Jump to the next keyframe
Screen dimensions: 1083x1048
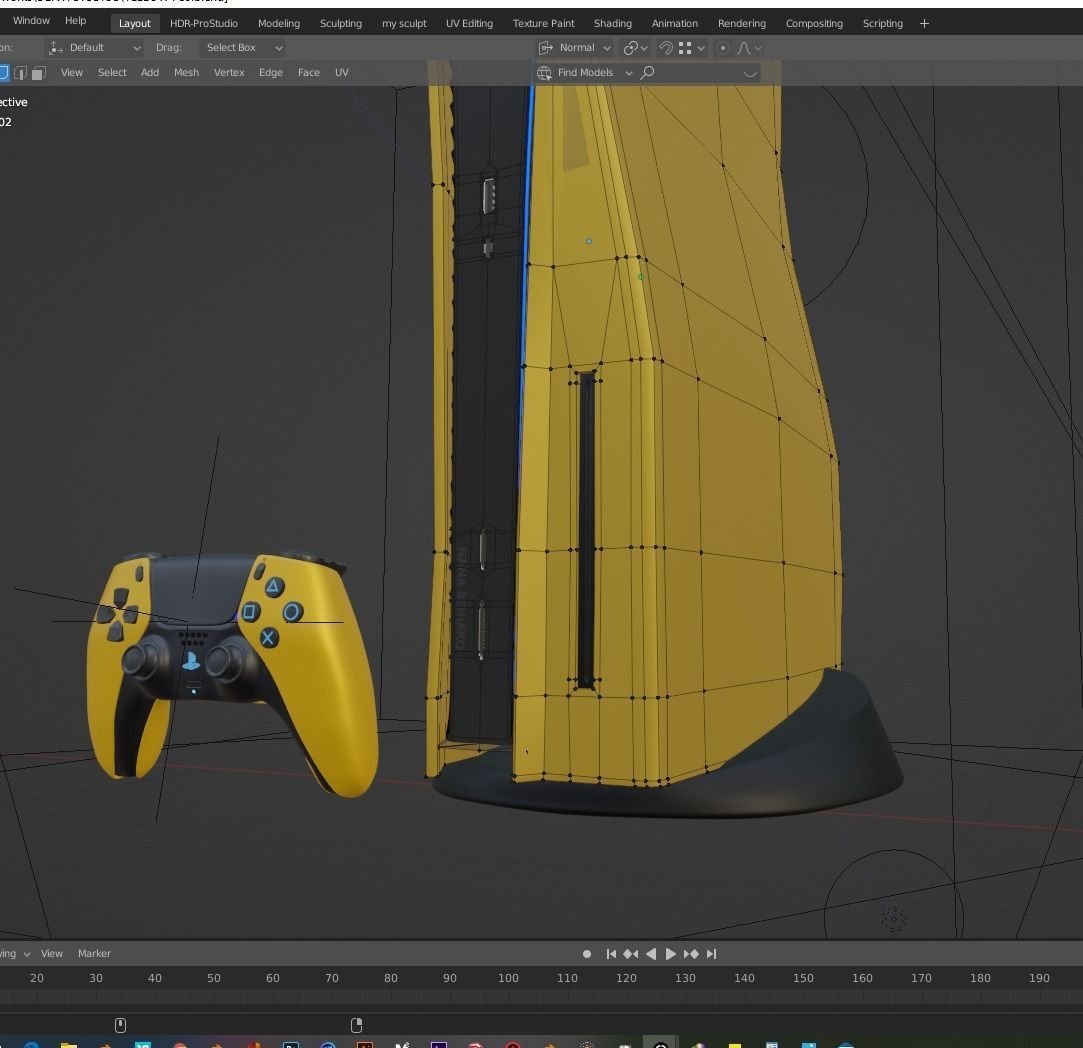(x=691, y=954)
